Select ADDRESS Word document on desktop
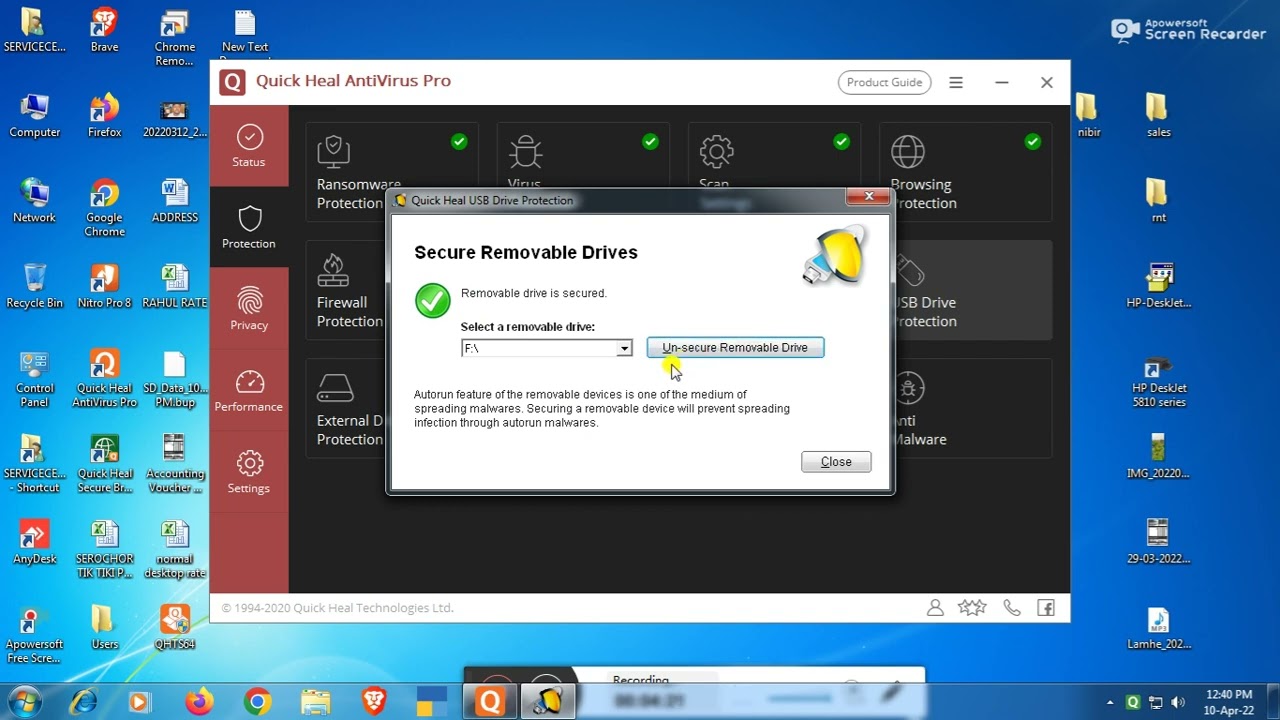Image resolution: width=1280 pixels, height=720 pixels. pos(174,200)
